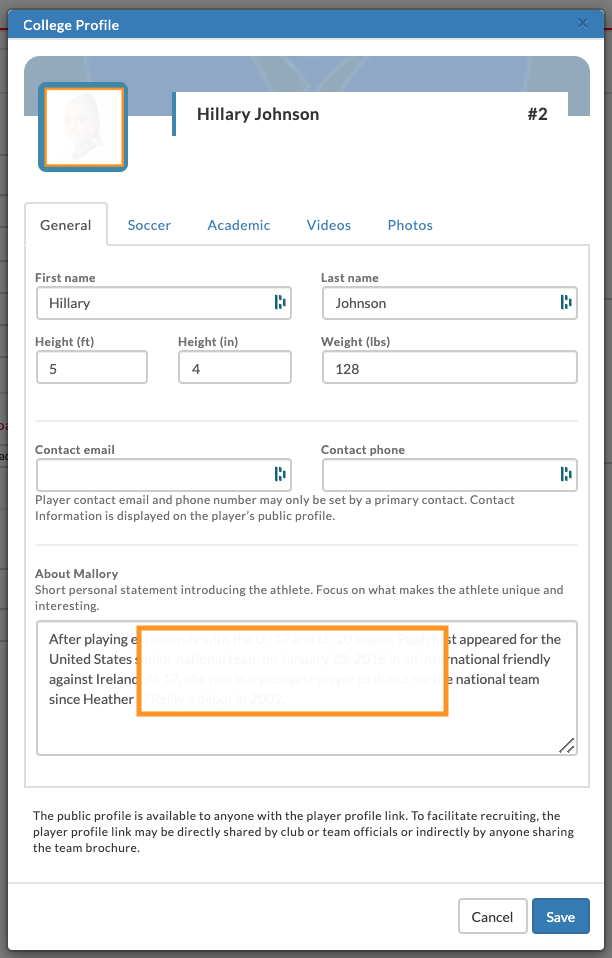Image resolution: width=612 pixels, height=958 pixels.
Task: Click the player profile photo thumbnail
Action: 83,127
